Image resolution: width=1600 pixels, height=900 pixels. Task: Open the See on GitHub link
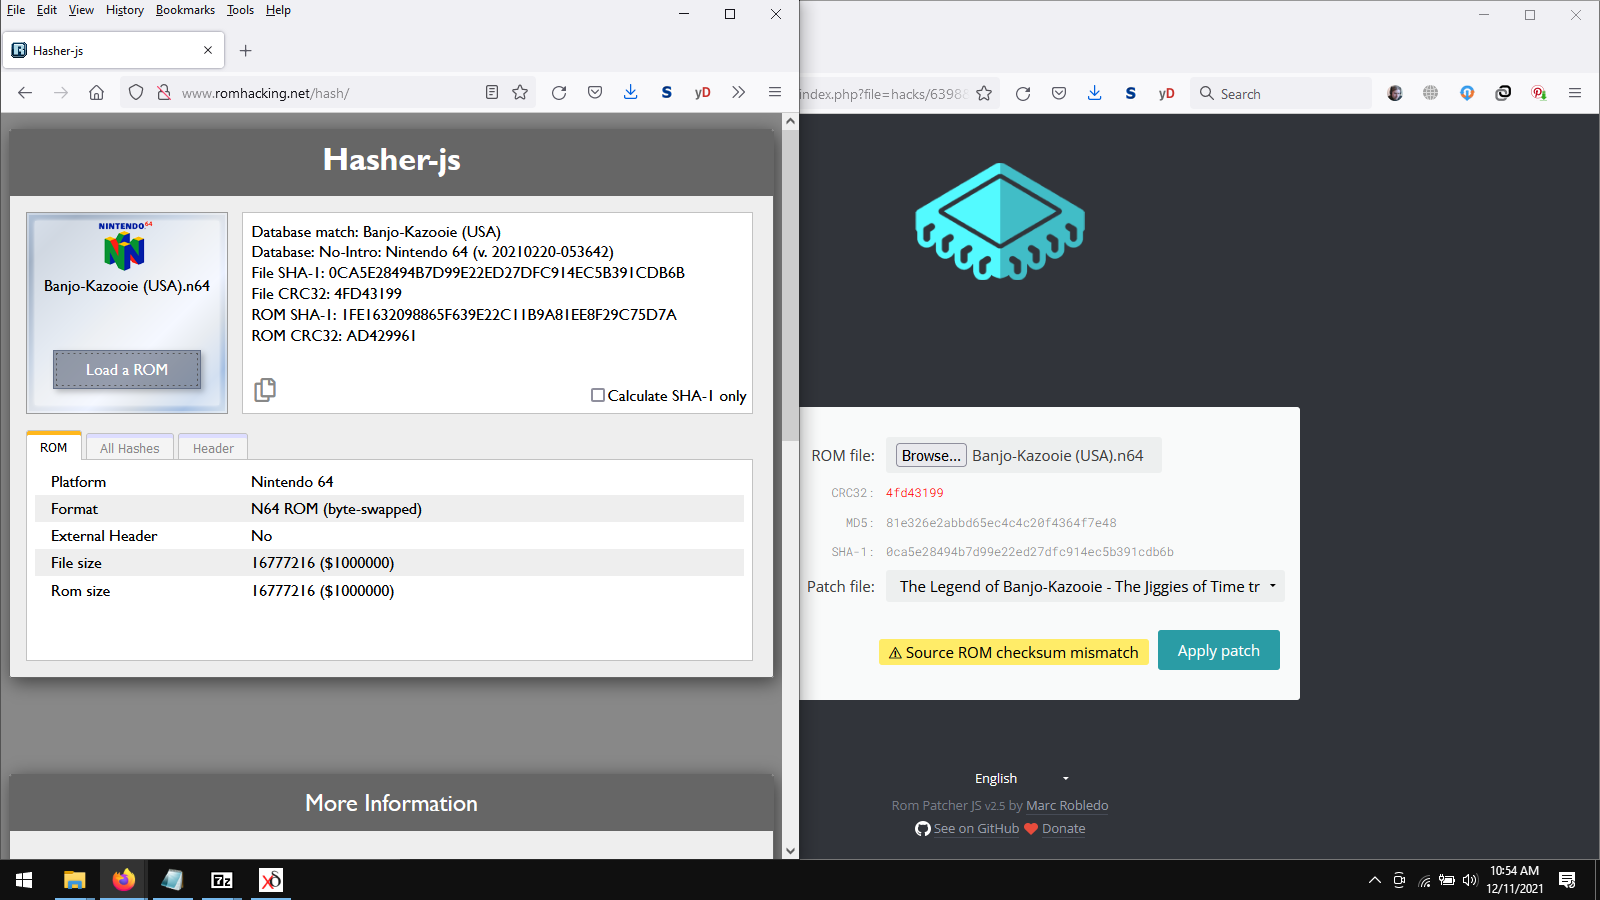coord(976,828)
